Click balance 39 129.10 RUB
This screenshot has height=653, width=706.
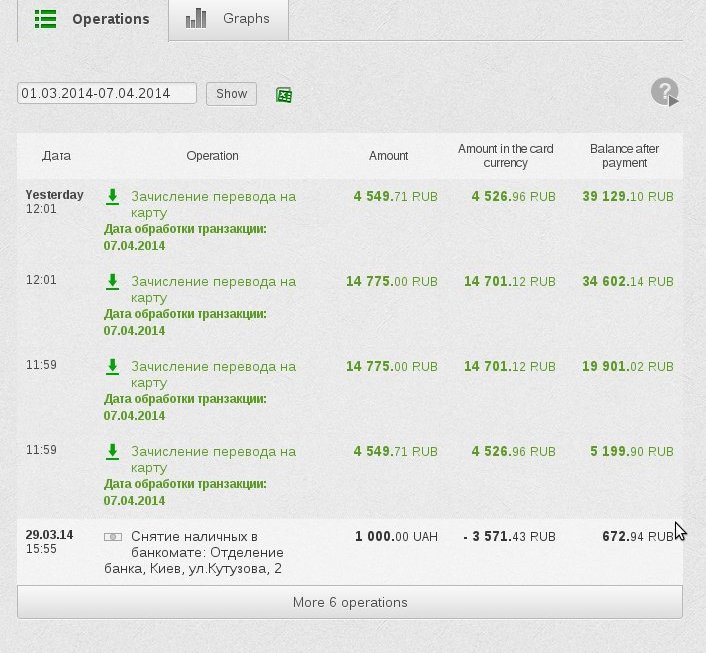628,196
